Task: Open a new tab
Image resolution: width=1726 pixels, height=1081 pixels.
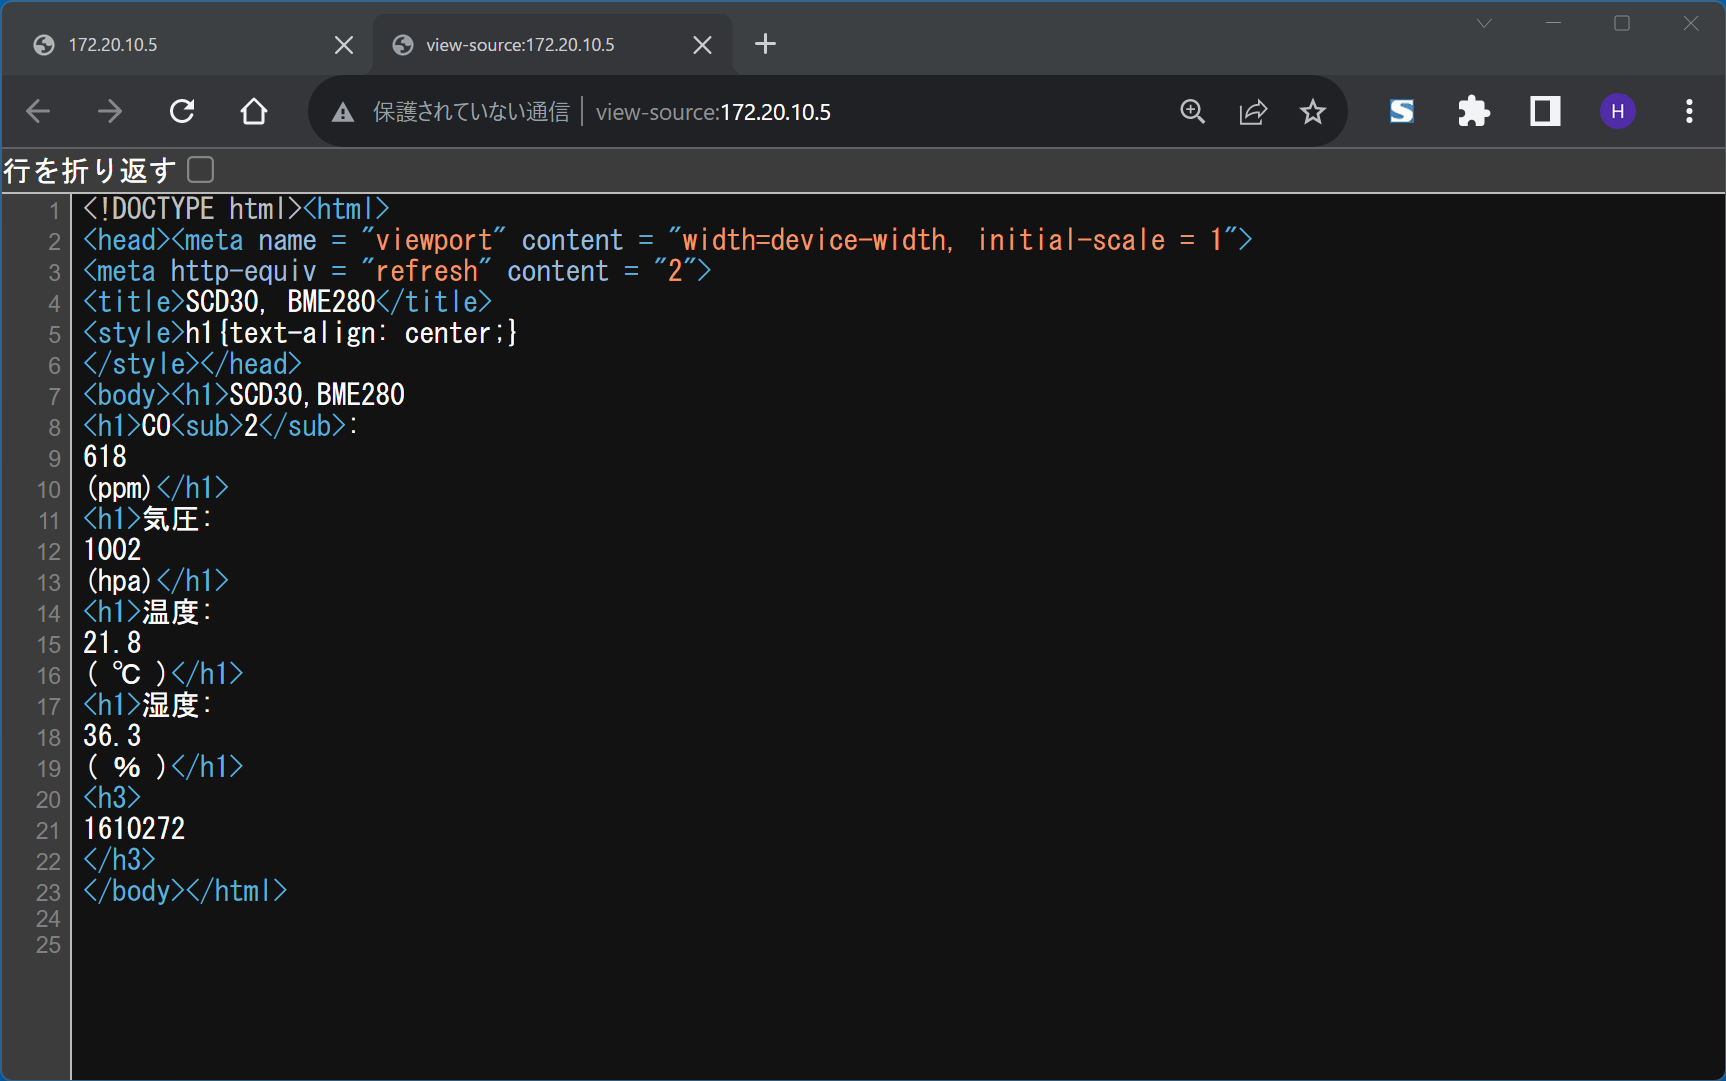Action: 765,44
